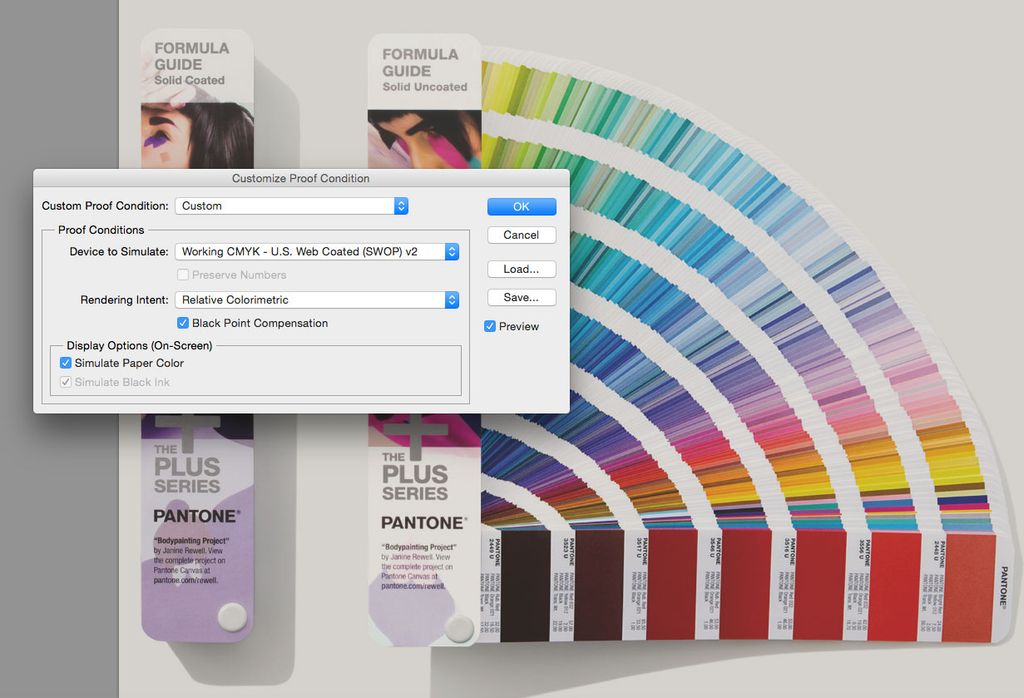The height and width of the screenshot is (698, 1024).
Task: Turn off the Preview checkbox
Action: (489, 326)
